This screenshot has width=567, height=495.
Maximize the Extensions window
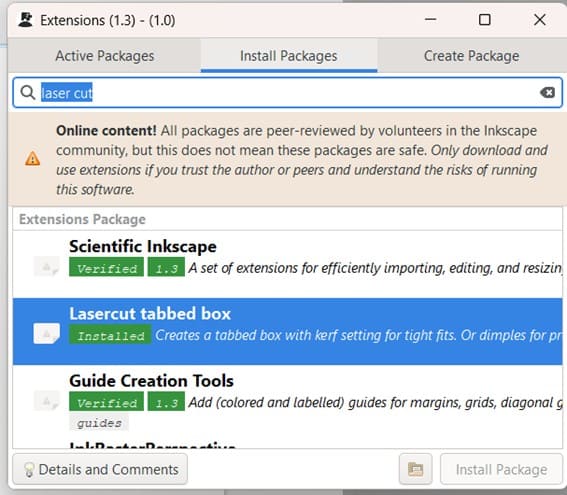[485, 20]
